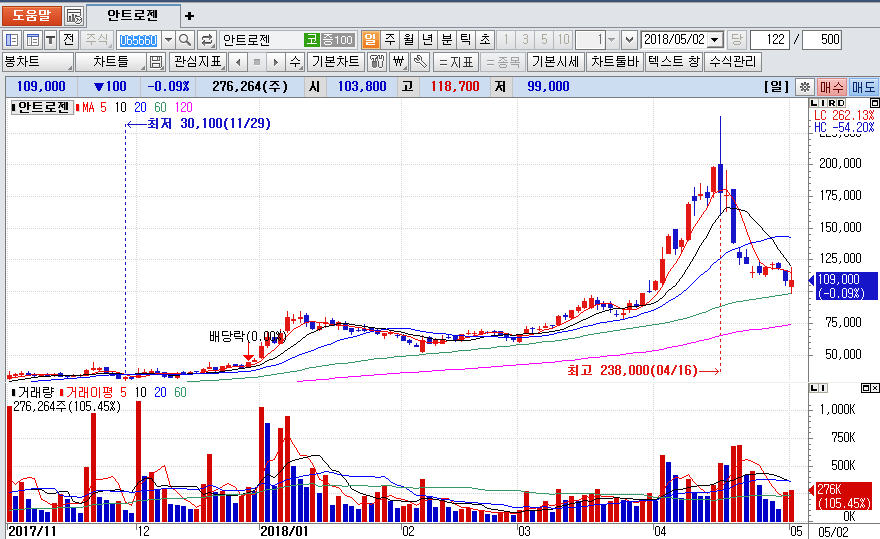Click the 수식관리 button
Image resolution: width=880 pixels, height=539 pixels.
click(733, 62)
